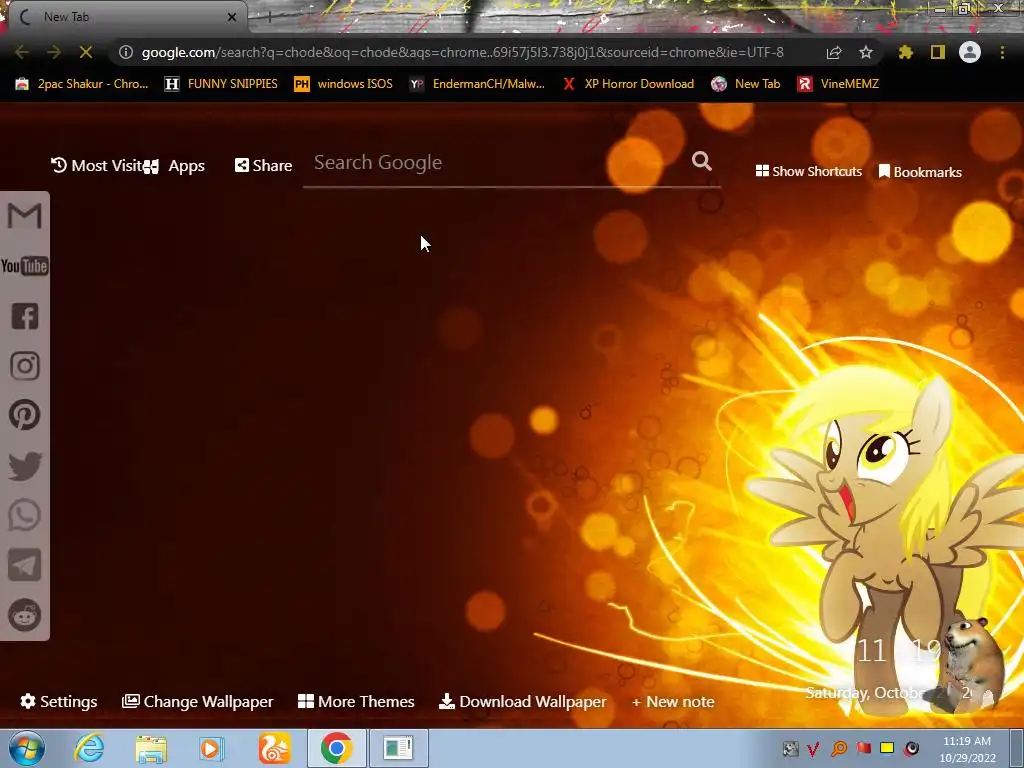
Task: Open WhatsApp shortcut in the sidebar
Action: pos(25,515)
